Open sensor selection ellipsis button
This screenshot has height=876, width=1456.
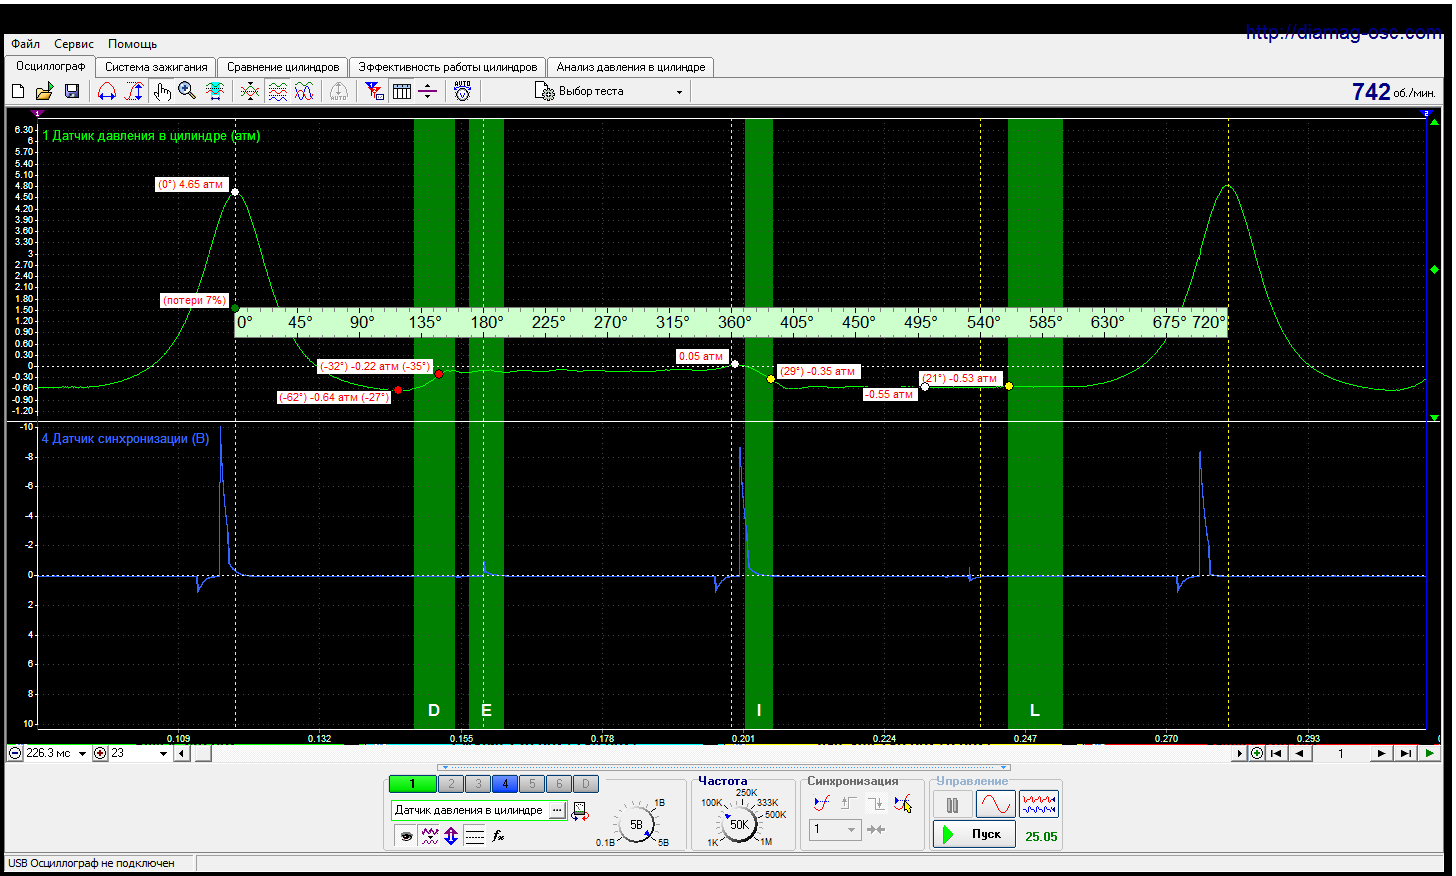coord(558,810)
